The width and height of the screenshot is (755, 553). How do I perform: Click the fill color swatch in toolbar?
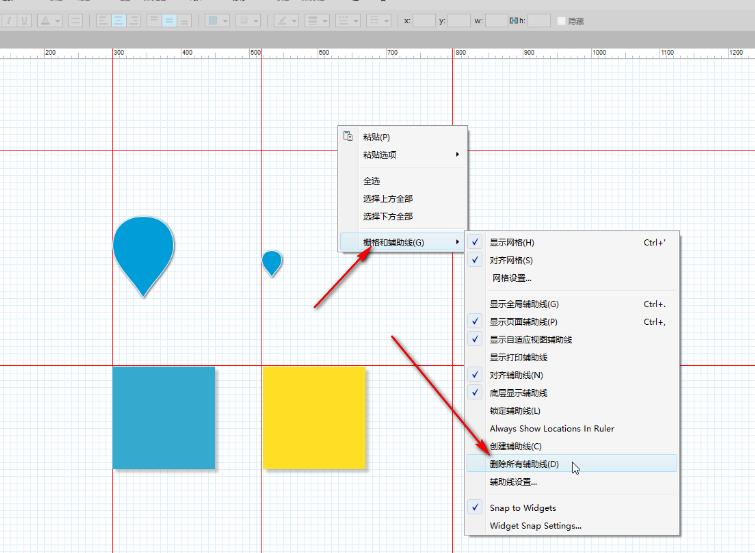212,20
